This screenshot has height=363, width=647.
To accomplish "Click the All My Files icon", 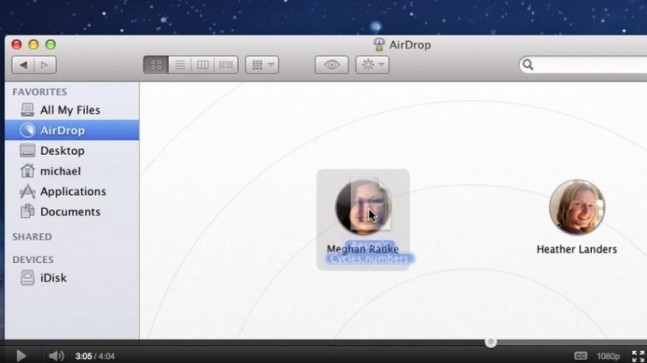I will point(27,110).
